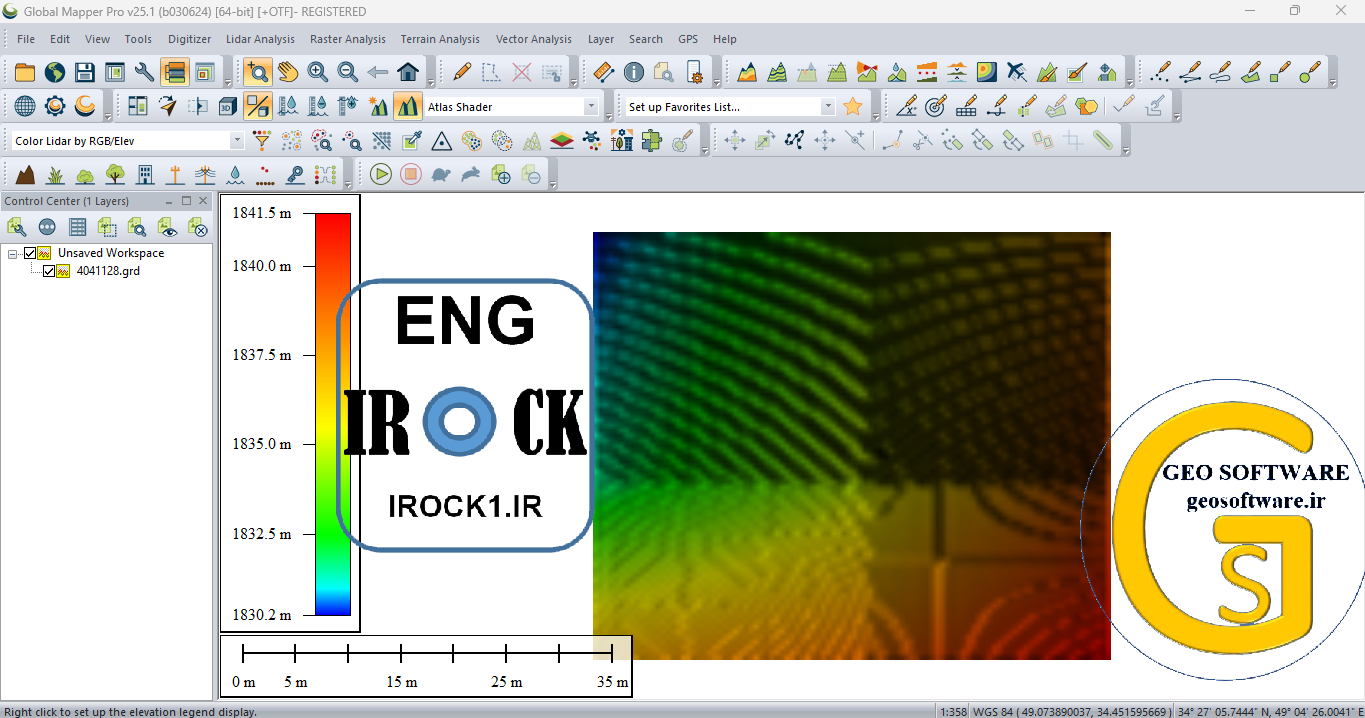The image size is (1365, 718).
Task: Click the airplane flight path icon
Action: (x=1017, y=72)
